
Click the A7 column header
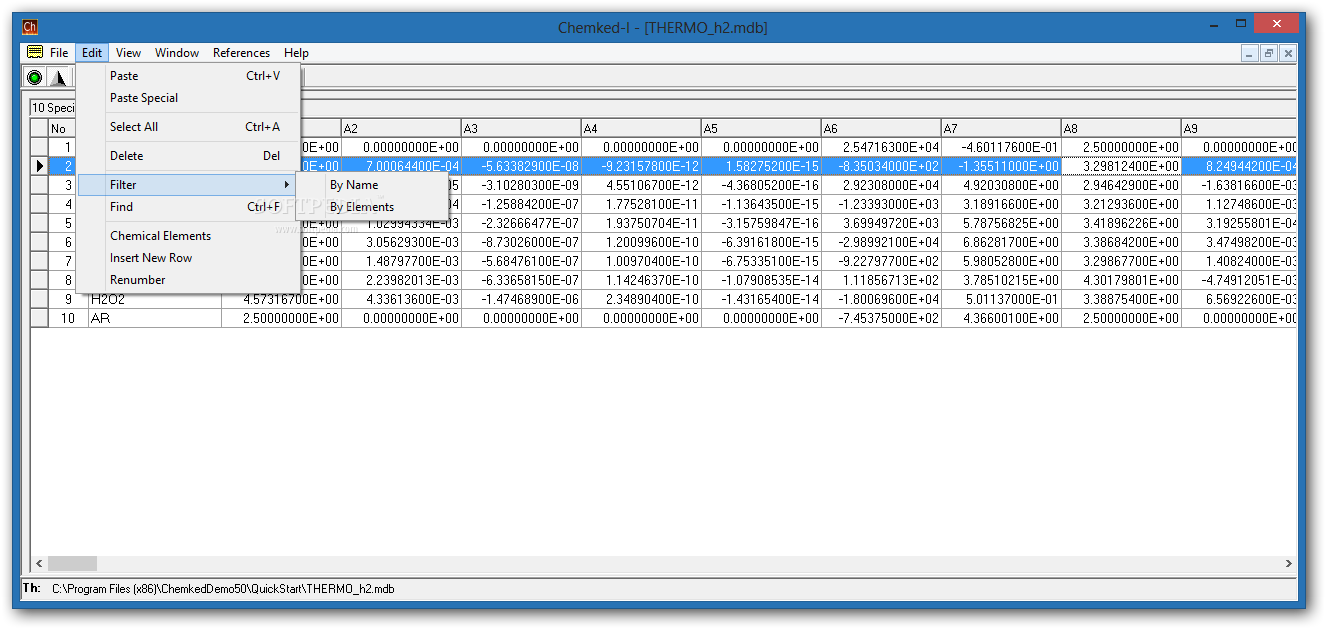(x=1001, y=128)
